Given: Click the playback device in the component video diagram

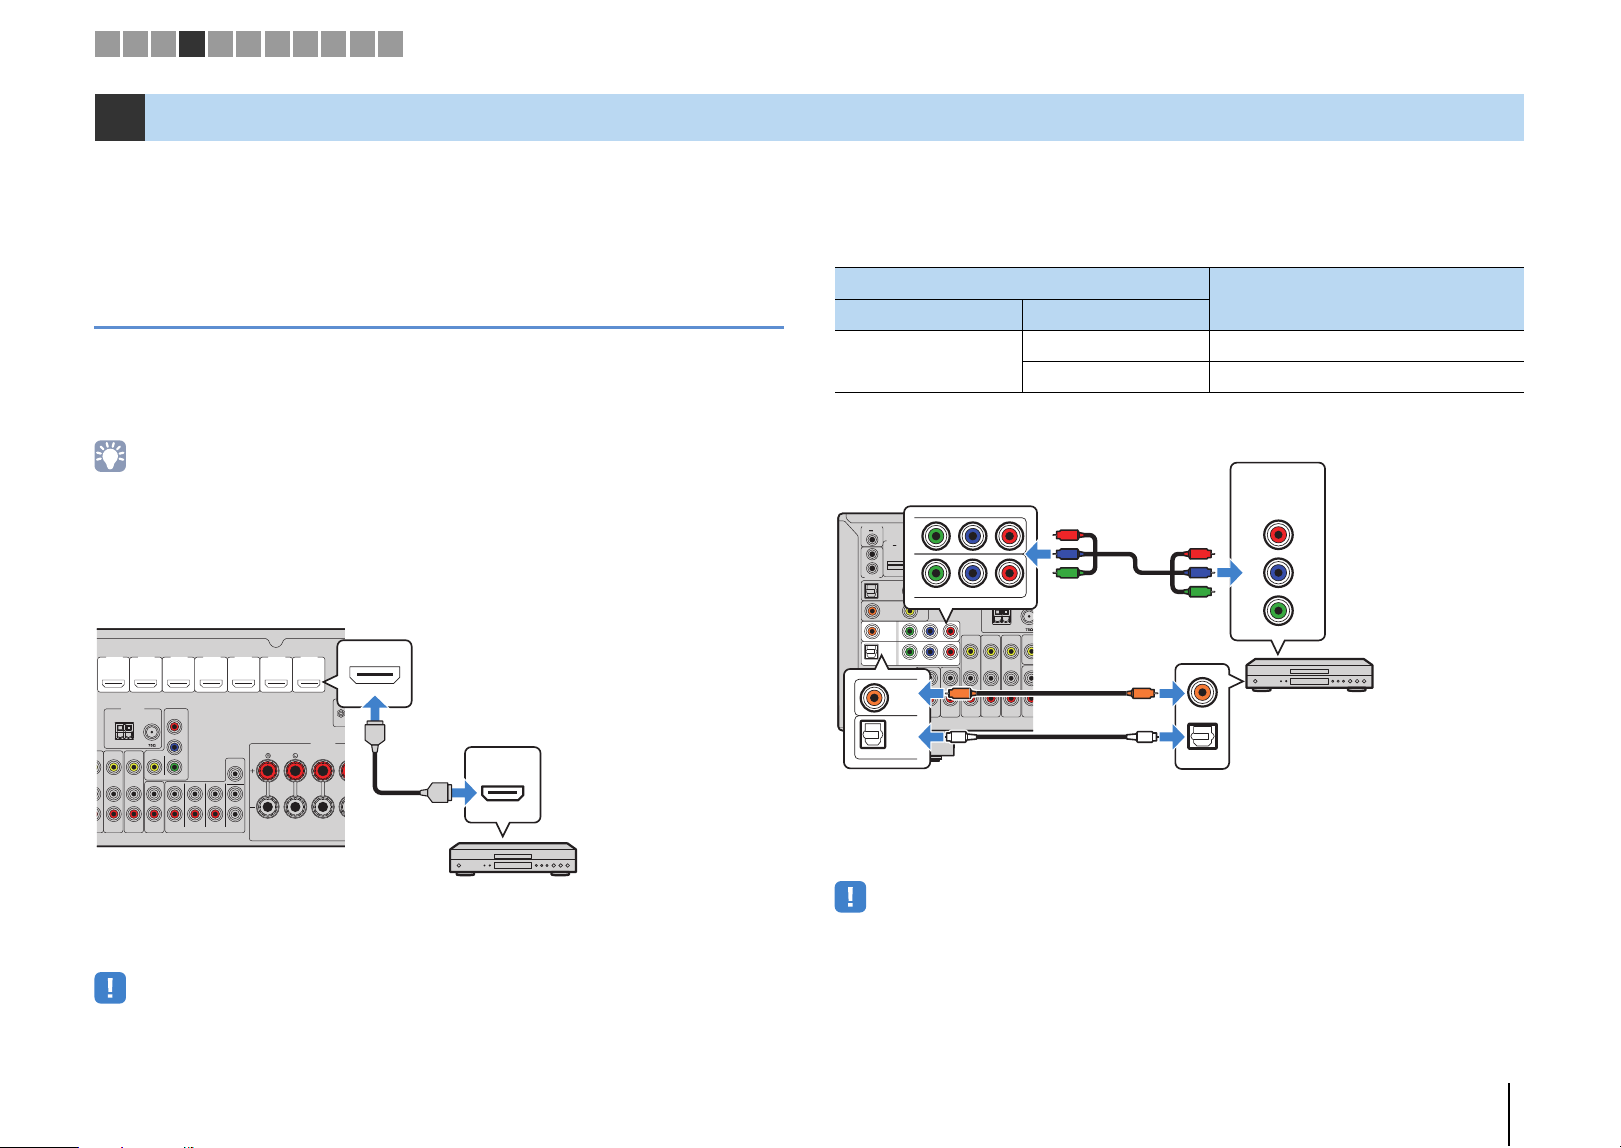Looking at the screenshot, I should tap(1309, 675).
